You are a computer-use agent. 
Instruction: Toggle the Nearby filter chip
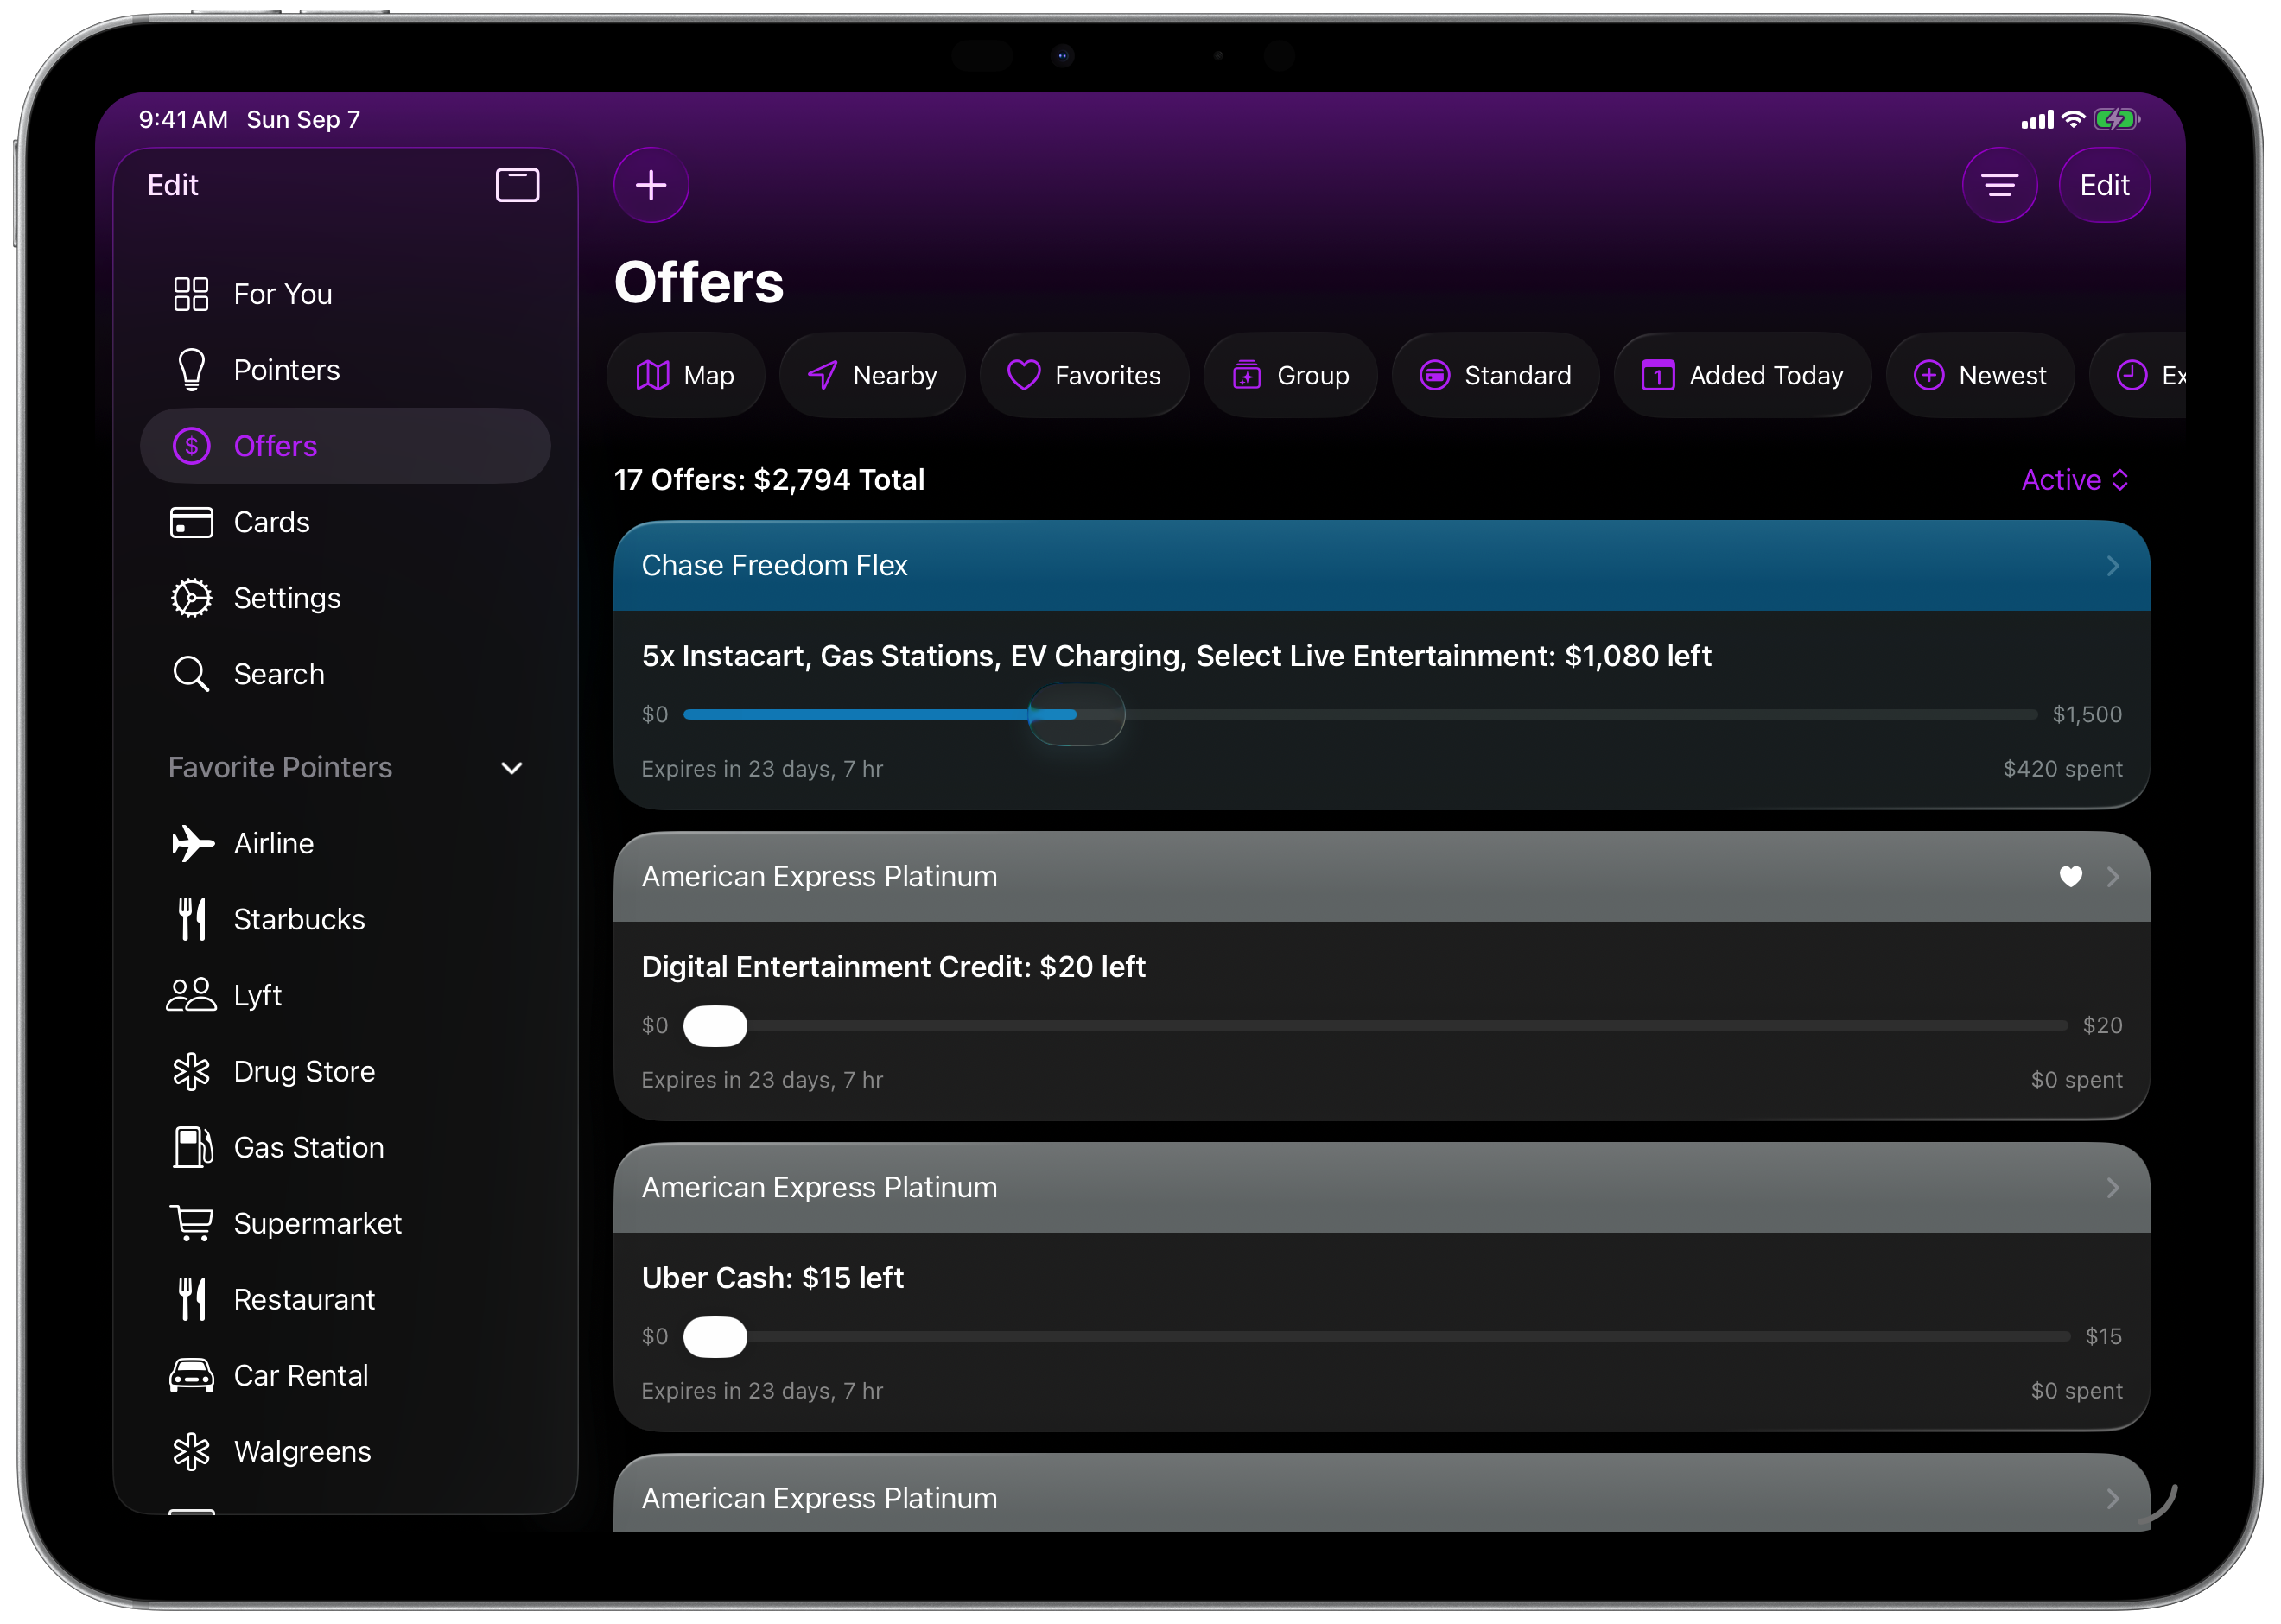[872, 376]
